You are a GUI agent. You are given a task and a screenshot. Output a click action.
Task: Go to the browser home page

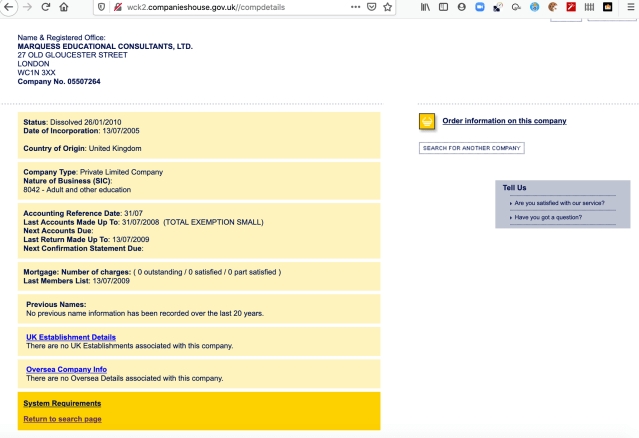pos(64,7)
